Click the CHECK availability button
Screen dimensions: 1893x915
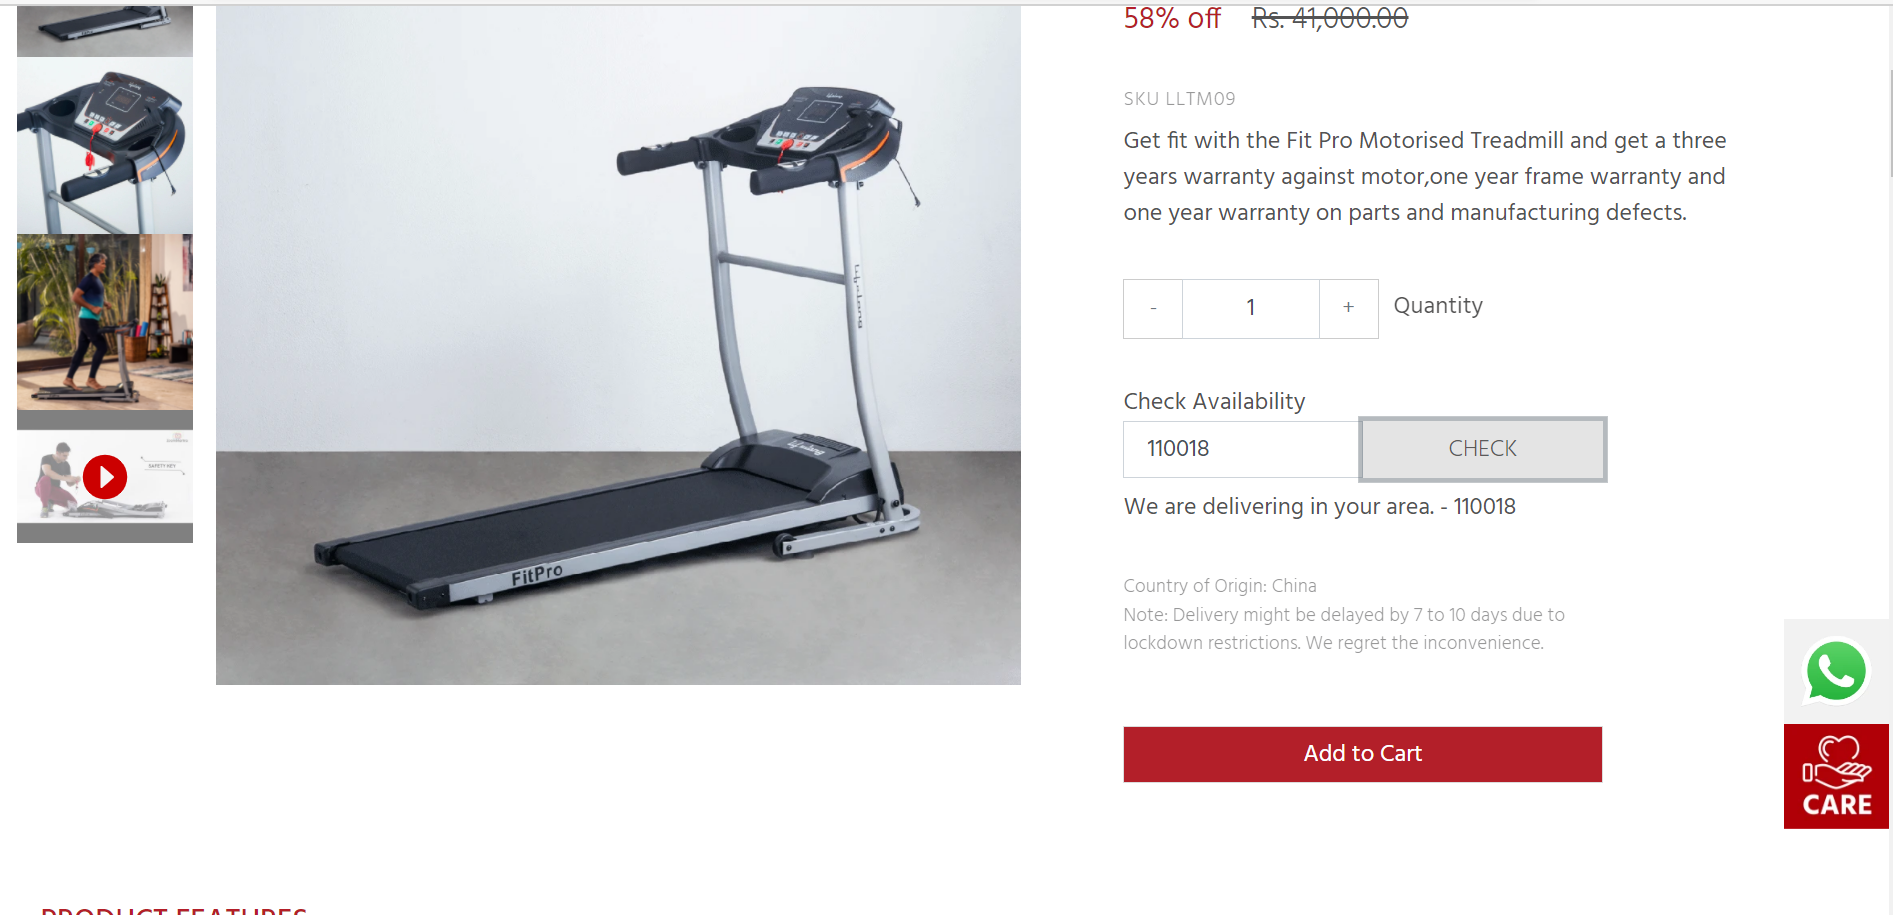coord(1483,449)
